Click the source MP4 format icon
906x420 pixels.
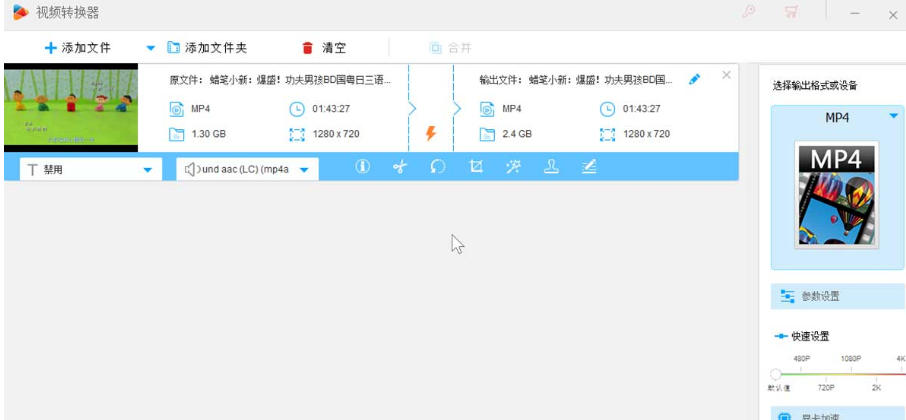[x=176, y=109]
